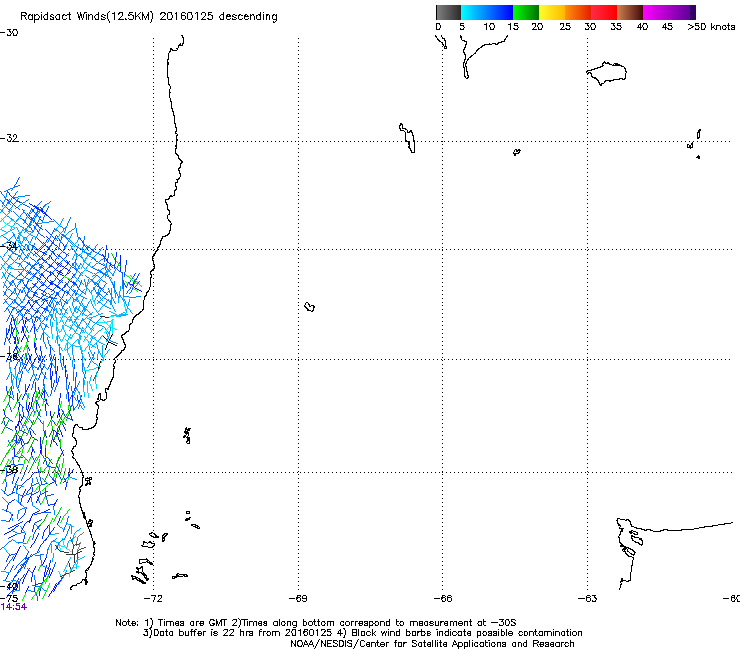Click the blue 10-15 knots legend color

[500, 12]
